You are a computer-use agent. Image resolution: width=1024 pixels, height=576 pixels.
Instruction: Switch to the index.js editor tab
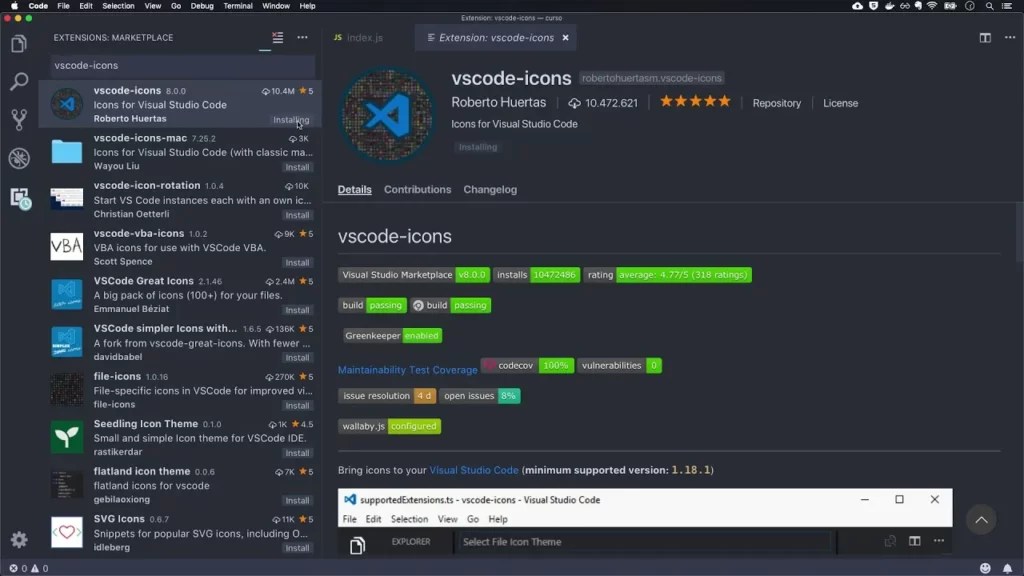coord(364,38)
